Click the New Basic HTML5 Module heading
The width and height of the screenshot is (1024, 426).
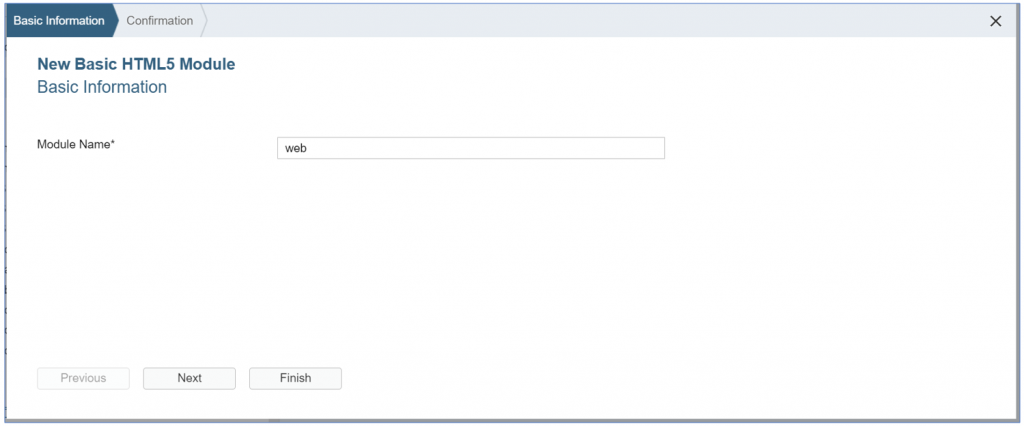click(x=136, y=64)
